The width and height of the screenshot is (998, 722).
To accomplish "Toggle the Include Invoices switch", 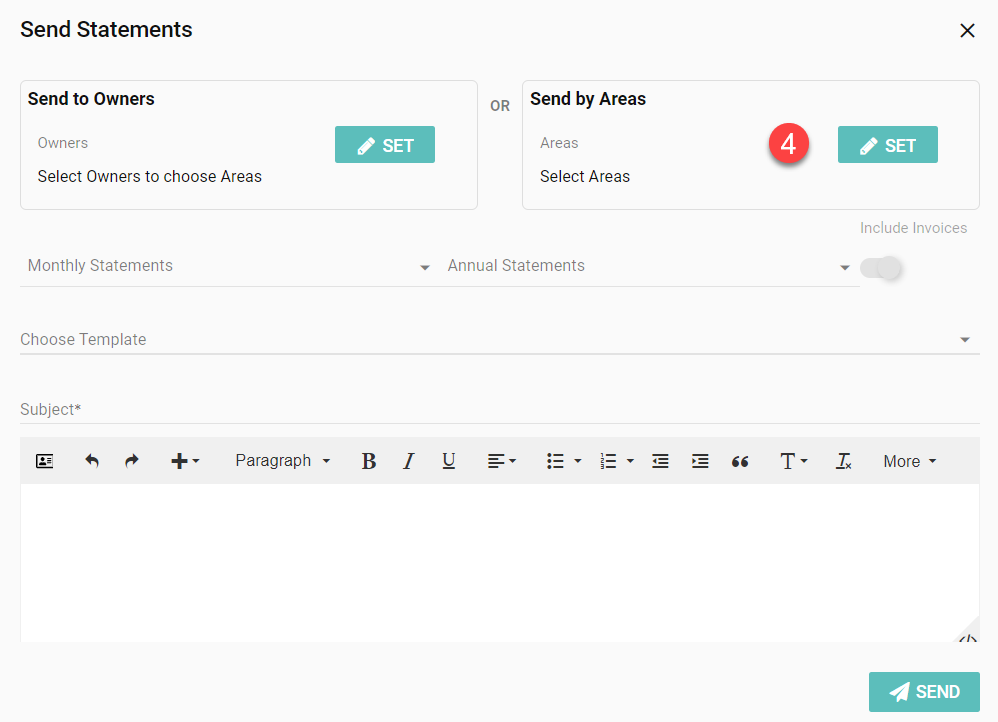I will [882, 268].
